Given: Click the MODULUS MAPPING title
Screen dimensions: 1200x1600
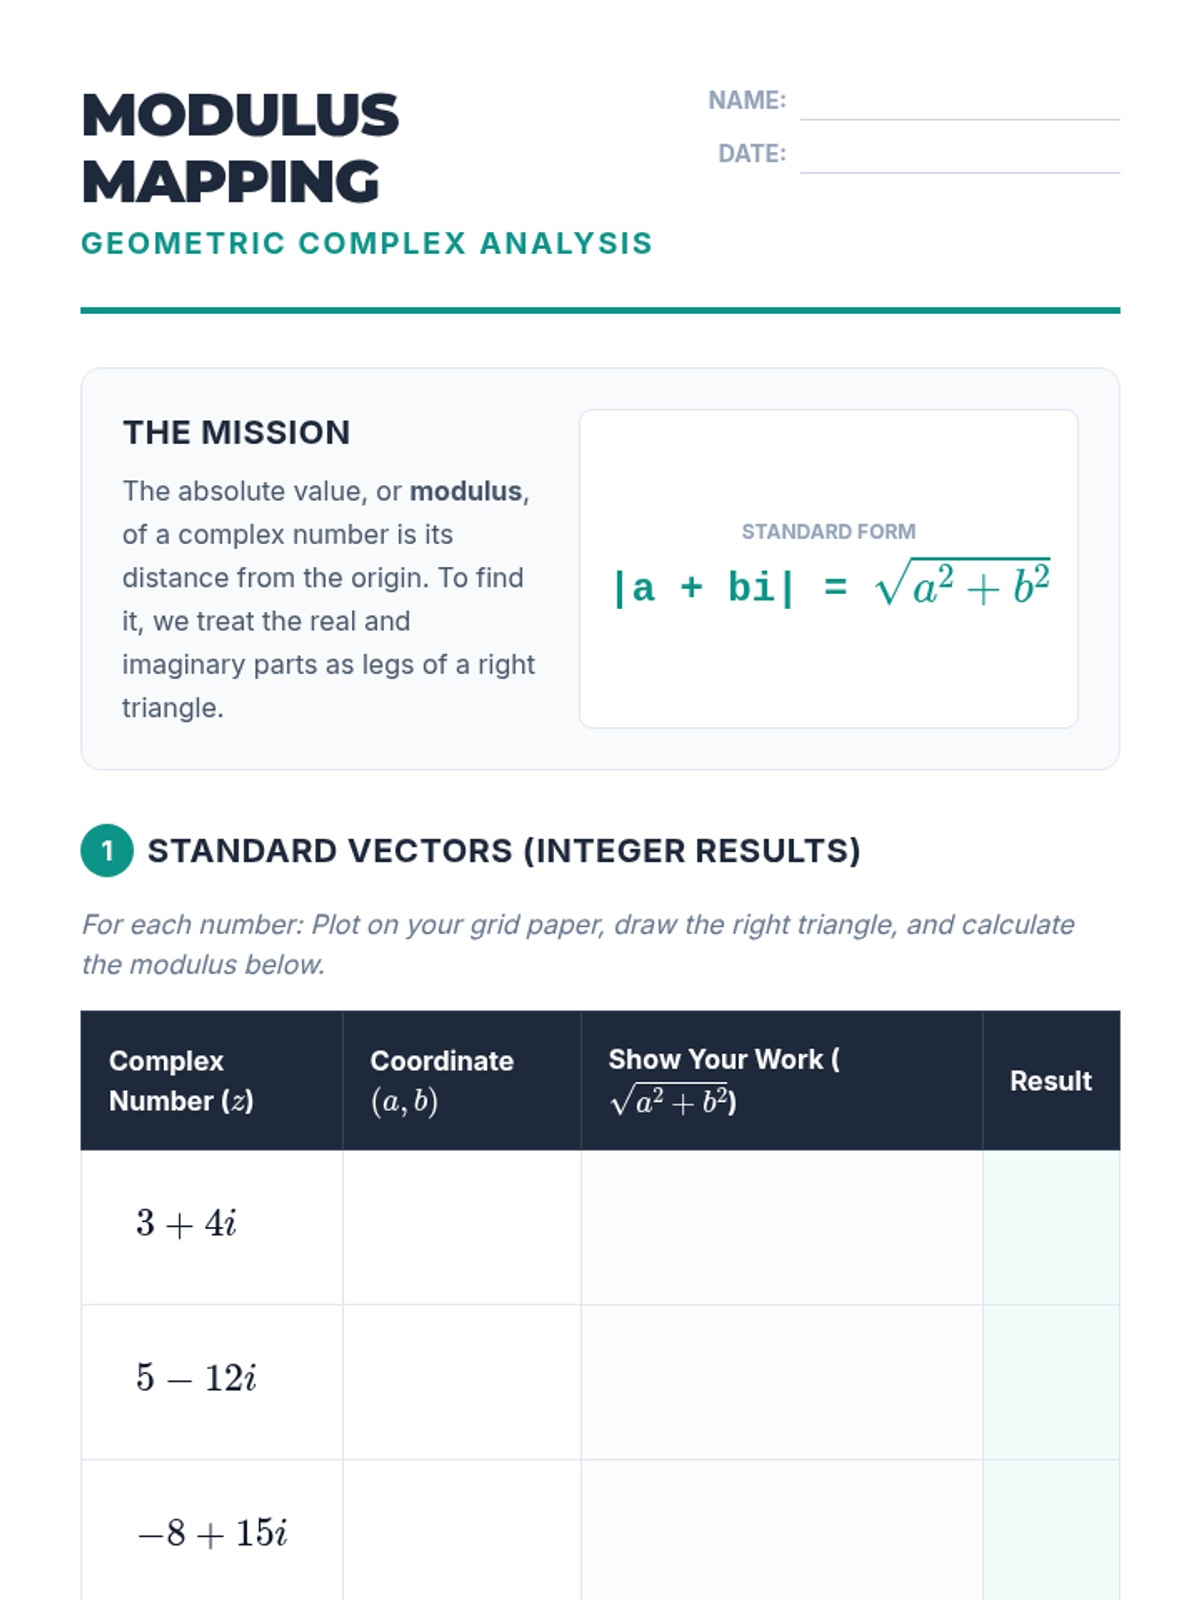Looking at the screenshot, I should point(240,148).
